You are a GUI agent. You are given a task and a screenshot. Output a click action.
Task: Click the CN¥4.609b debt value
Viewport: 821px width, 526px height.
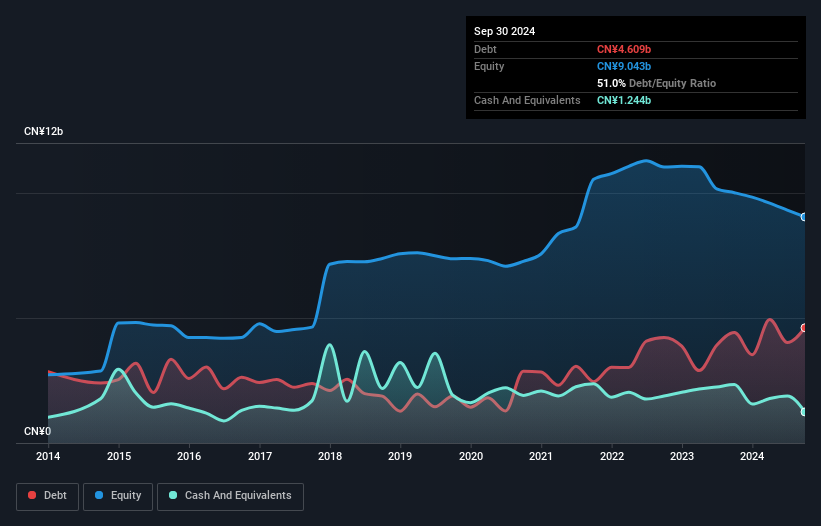coord(624,49)
